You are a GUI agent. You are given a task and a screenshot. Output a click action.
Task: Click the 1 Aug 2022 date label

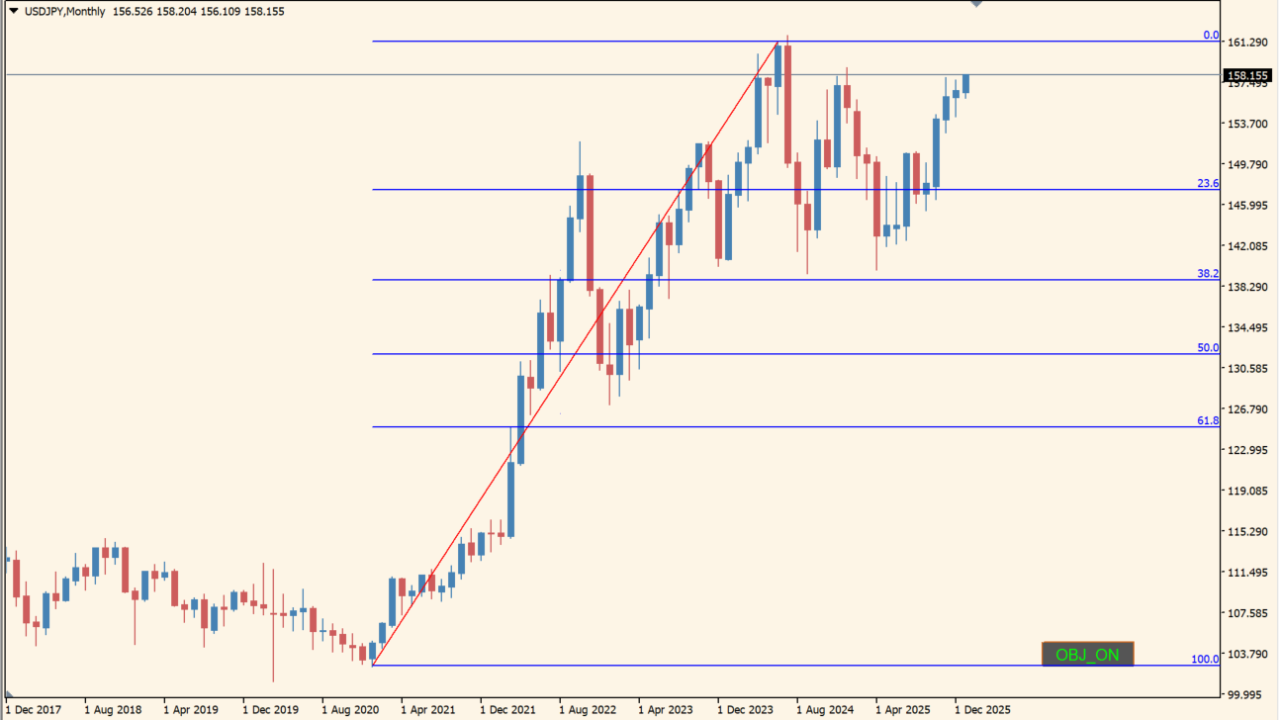(x=588, y=710)
